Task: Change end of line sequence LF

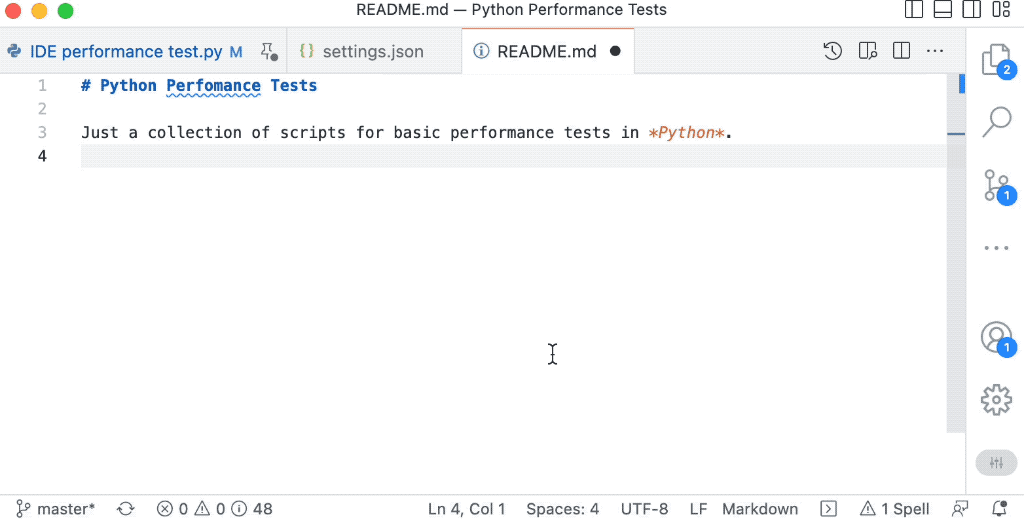Action: tap(698, 509)
